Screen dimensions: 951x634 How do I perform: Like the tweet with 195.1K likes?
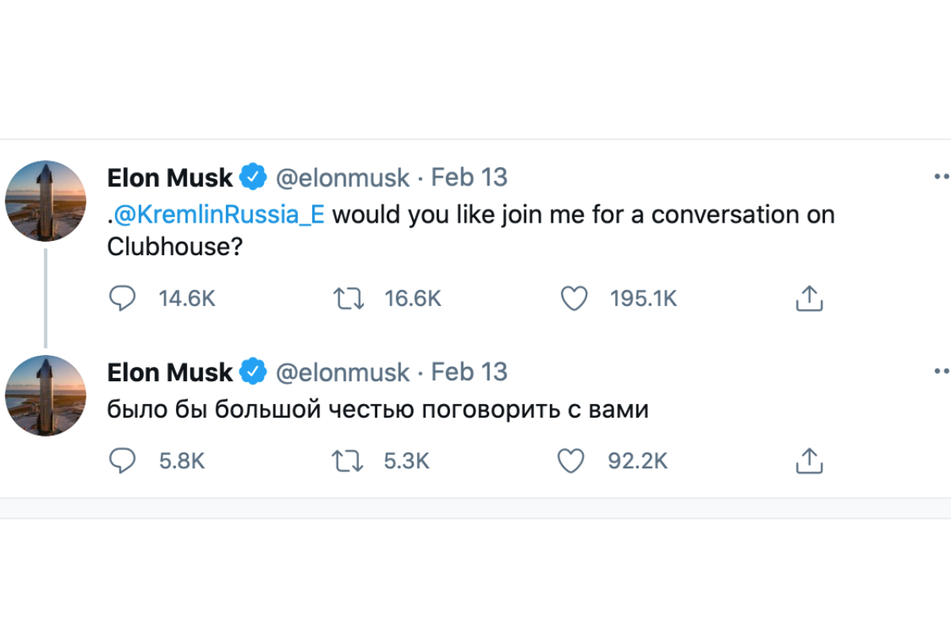[574, 298]
